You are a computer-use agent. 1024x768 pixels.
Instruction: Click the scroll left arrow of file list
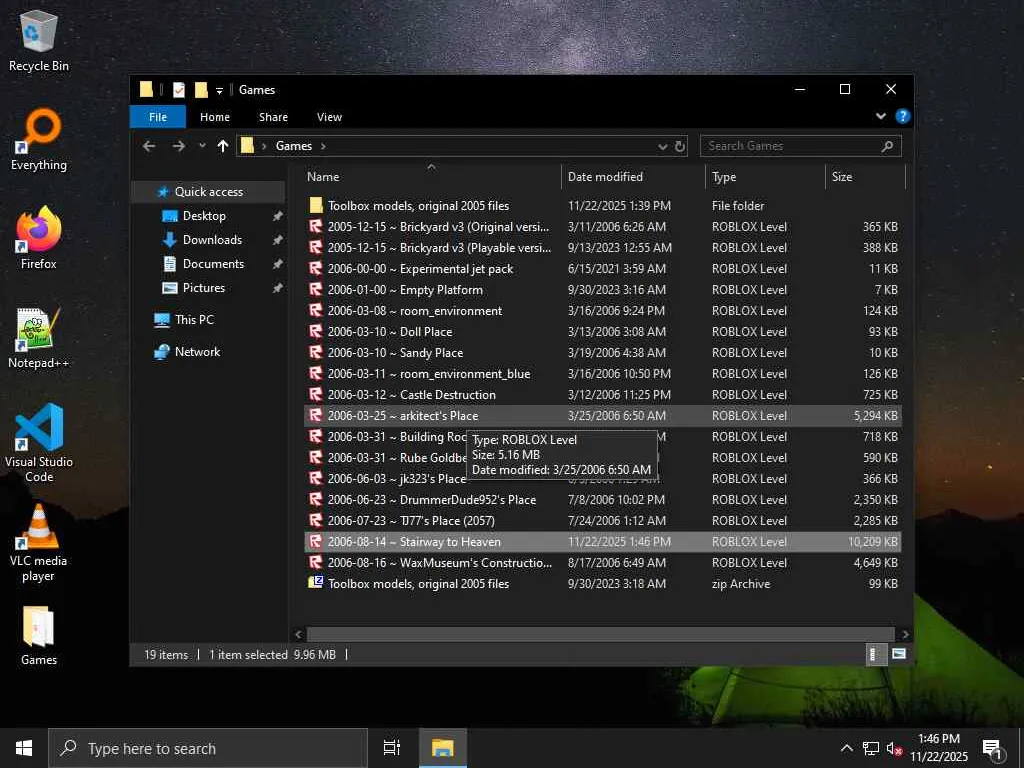(298, 634)
